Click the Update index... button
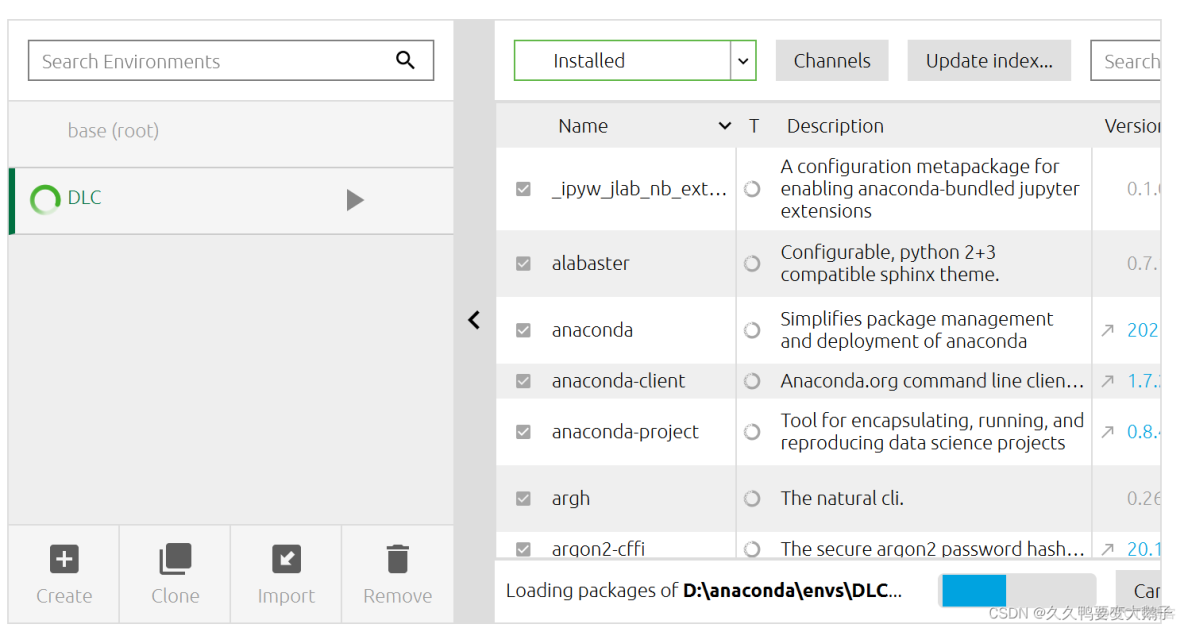Screen dimensions: 1184x628 pyautogui.click(x=988, y=61)
